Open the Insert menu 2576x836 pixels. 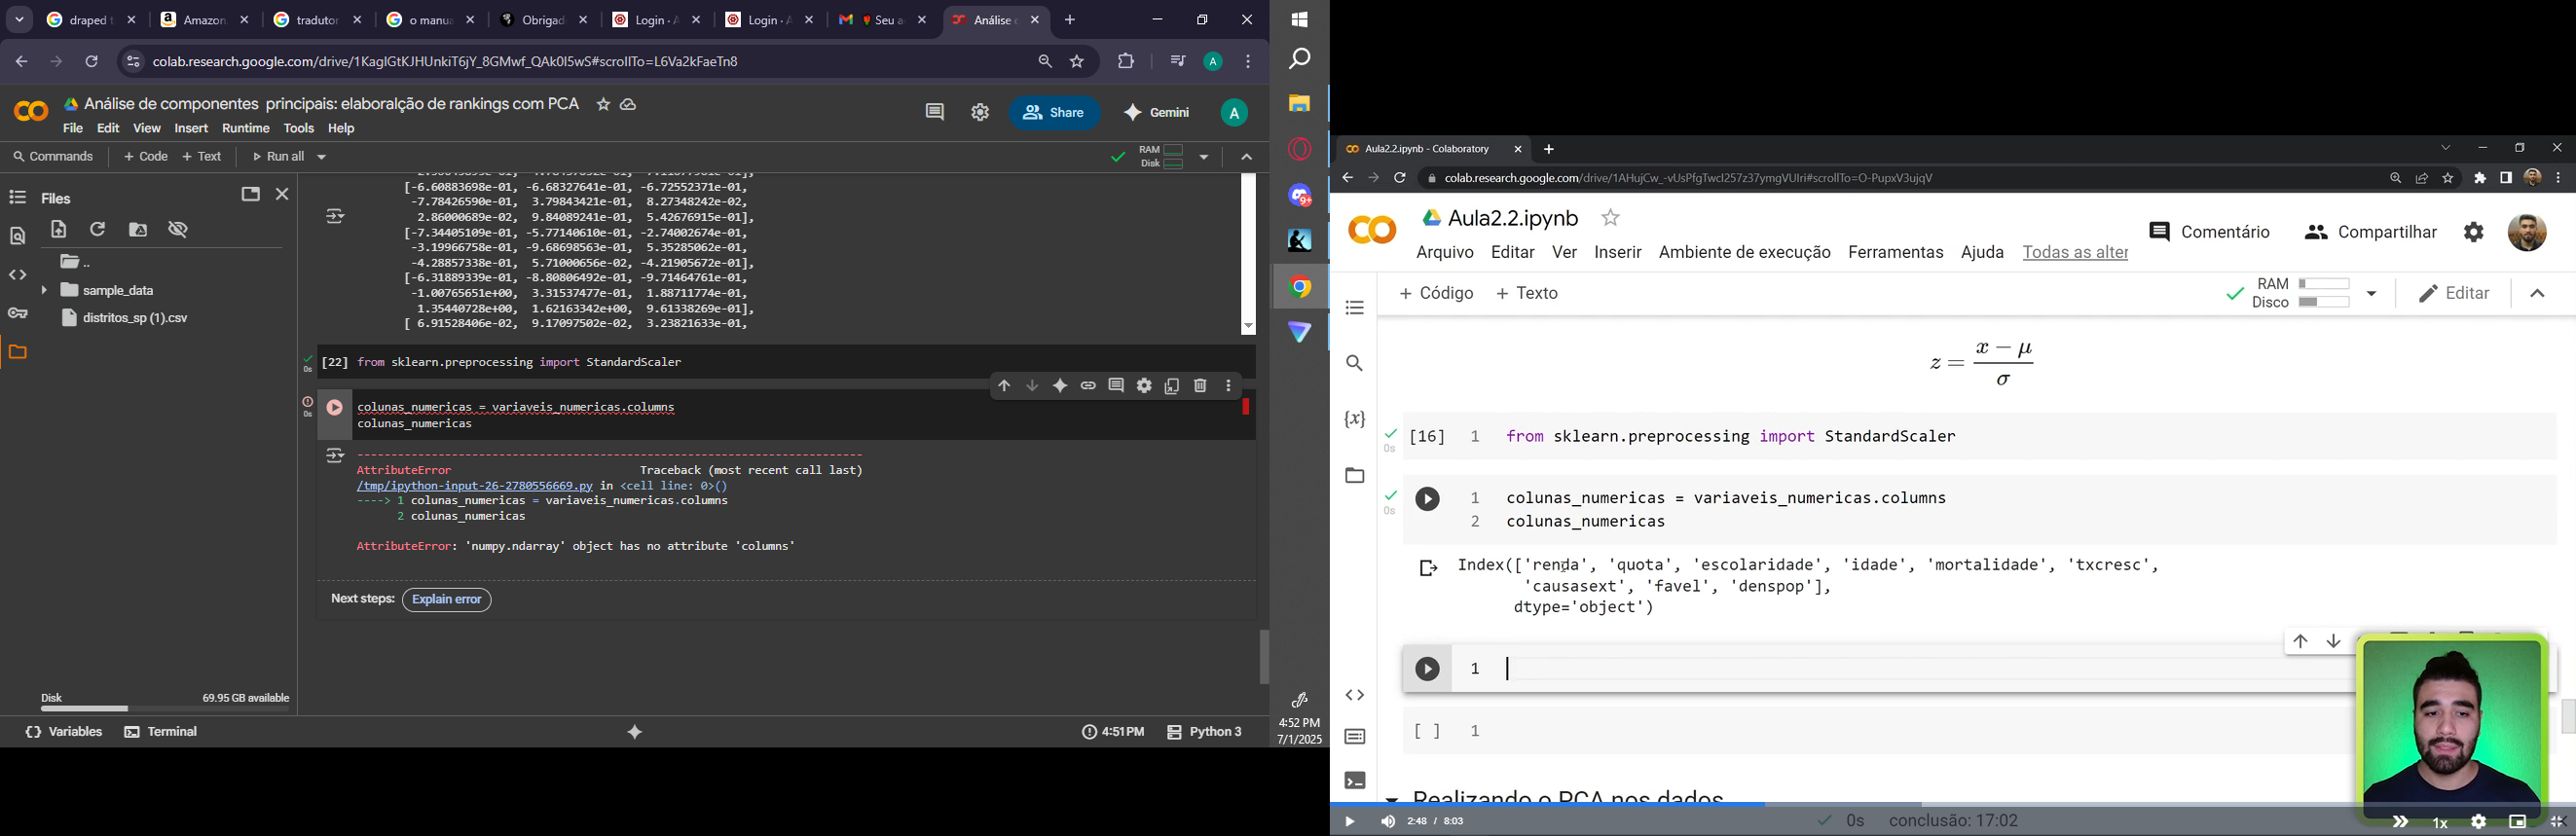click(191, 129)
